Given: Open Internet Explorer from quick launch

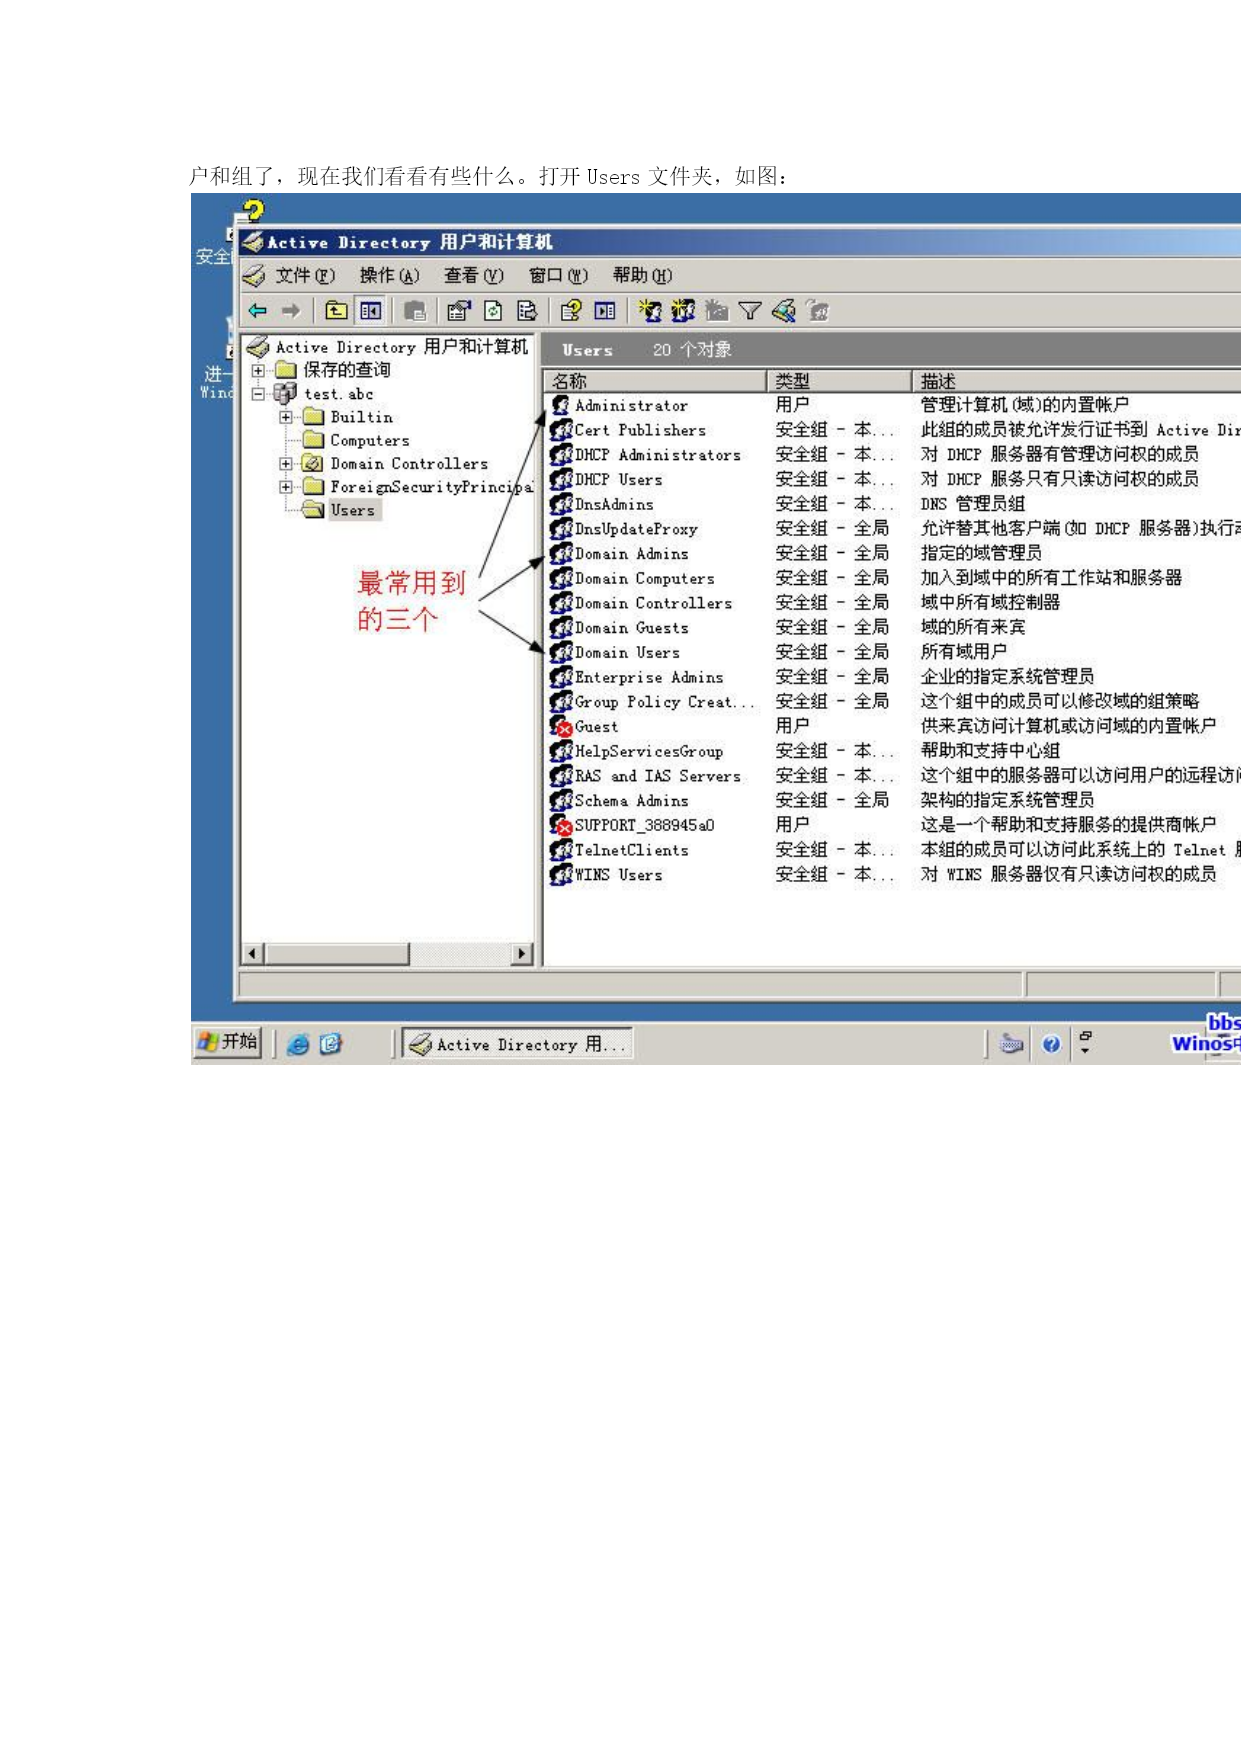Looking at the screenshot, I should coord(298,1044).
